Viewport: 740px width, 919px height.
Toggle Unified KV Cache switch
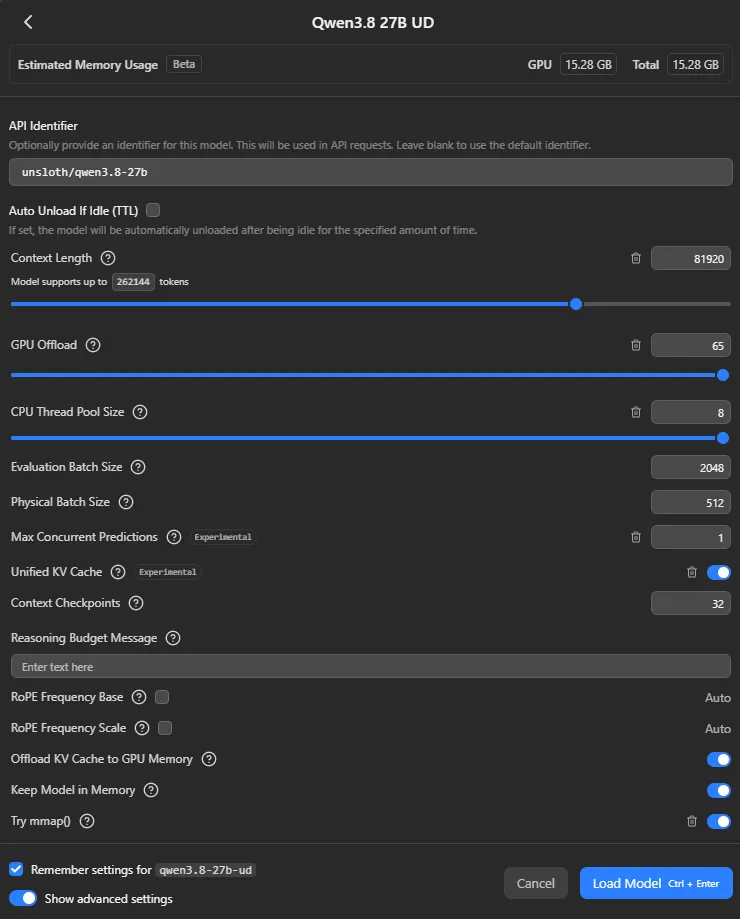(x=718, y=572)
